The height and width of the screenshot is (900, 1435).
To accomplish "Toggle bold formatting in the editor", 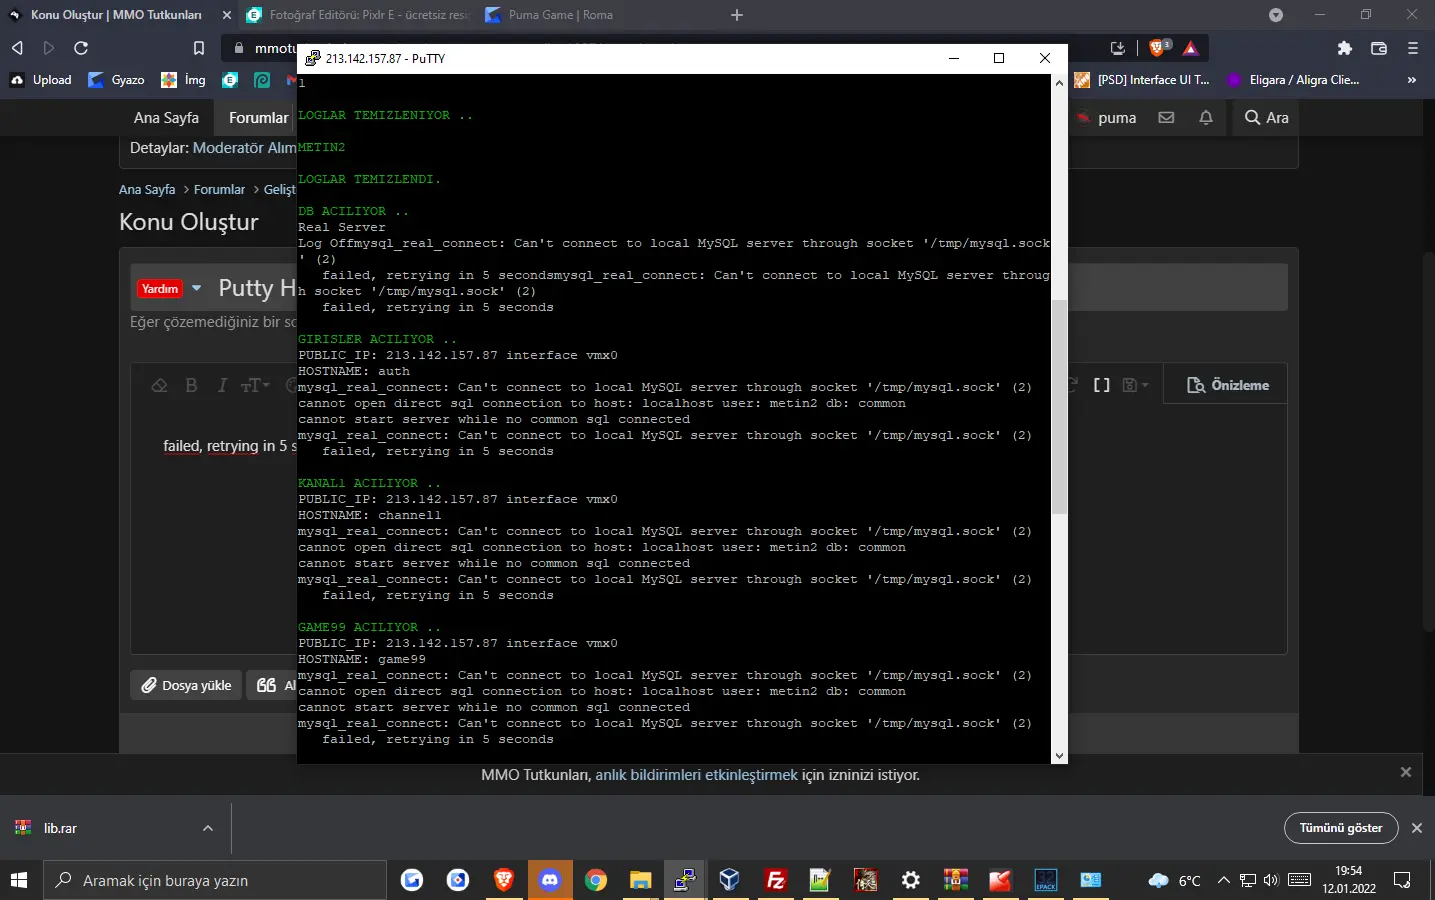I will [191, 385].
